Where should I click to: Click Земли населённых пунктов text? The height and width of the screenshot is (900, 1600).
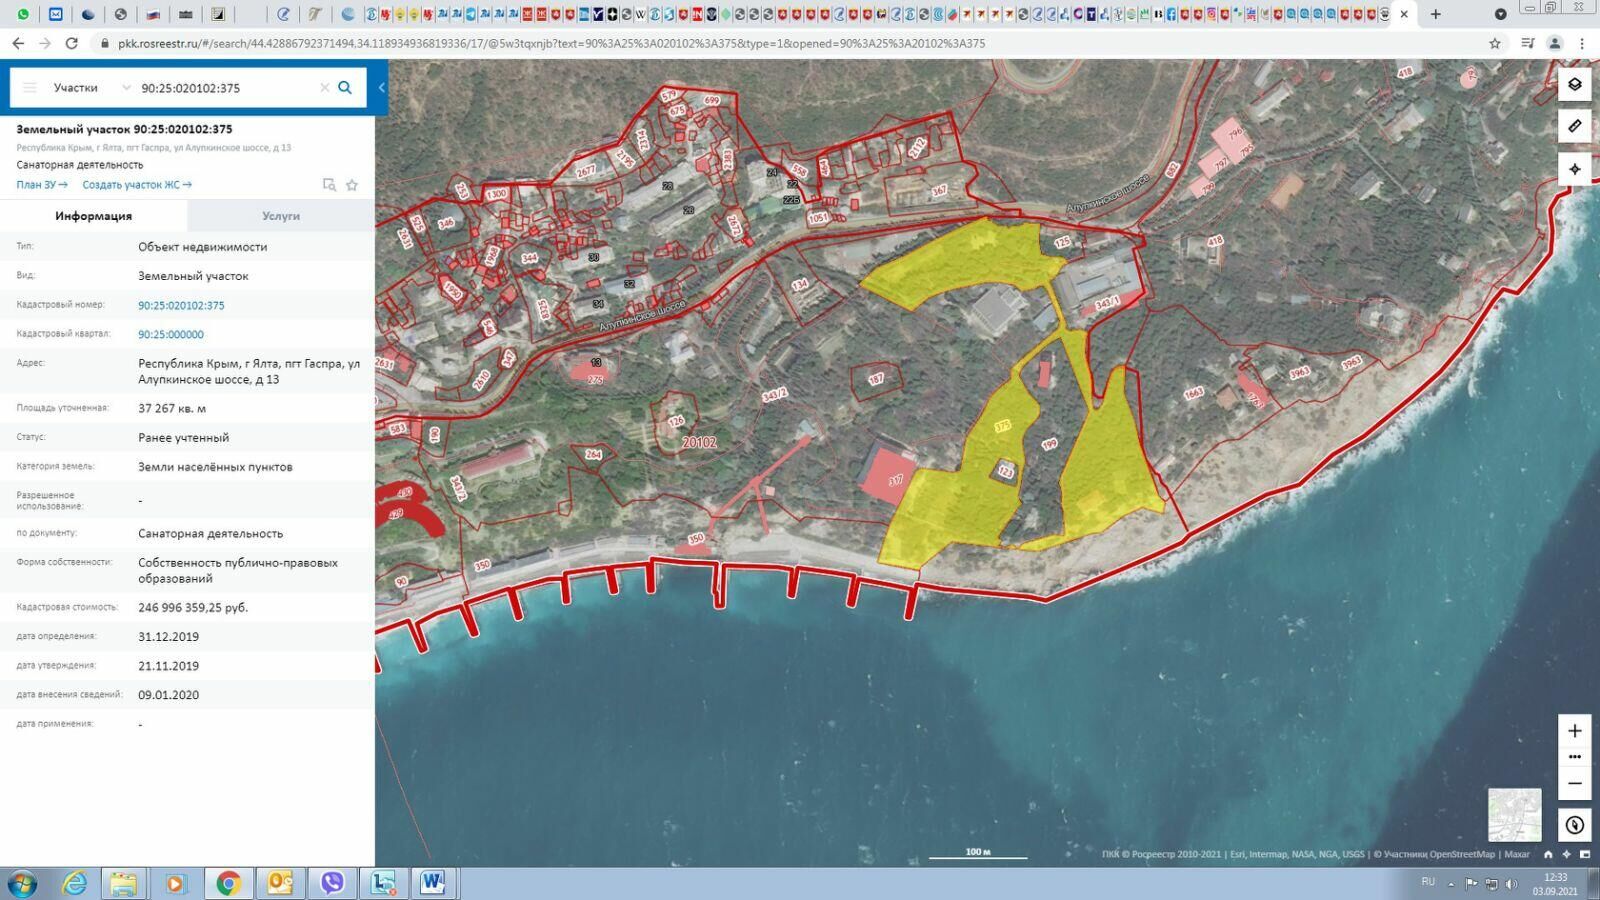pos(215,466)
